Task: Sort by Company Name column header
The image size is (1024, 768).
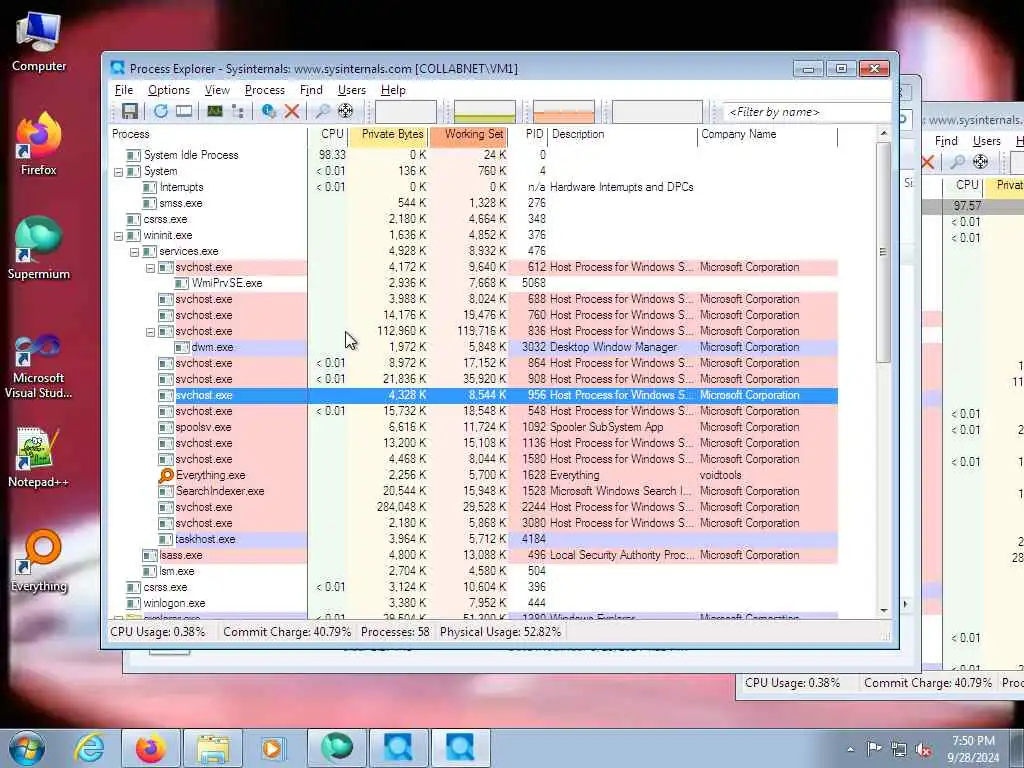Action: click(x=767, y=135)
